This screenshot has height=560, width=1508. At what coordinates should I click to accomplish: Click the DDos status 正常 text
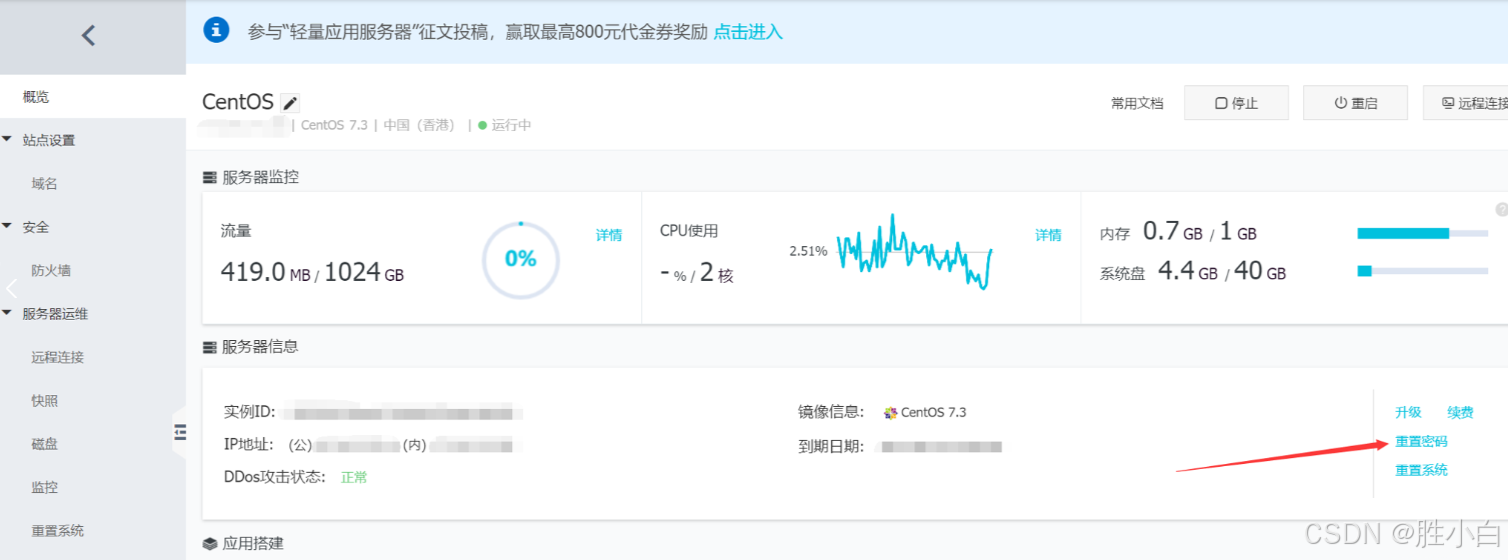[x=354, y=477]
